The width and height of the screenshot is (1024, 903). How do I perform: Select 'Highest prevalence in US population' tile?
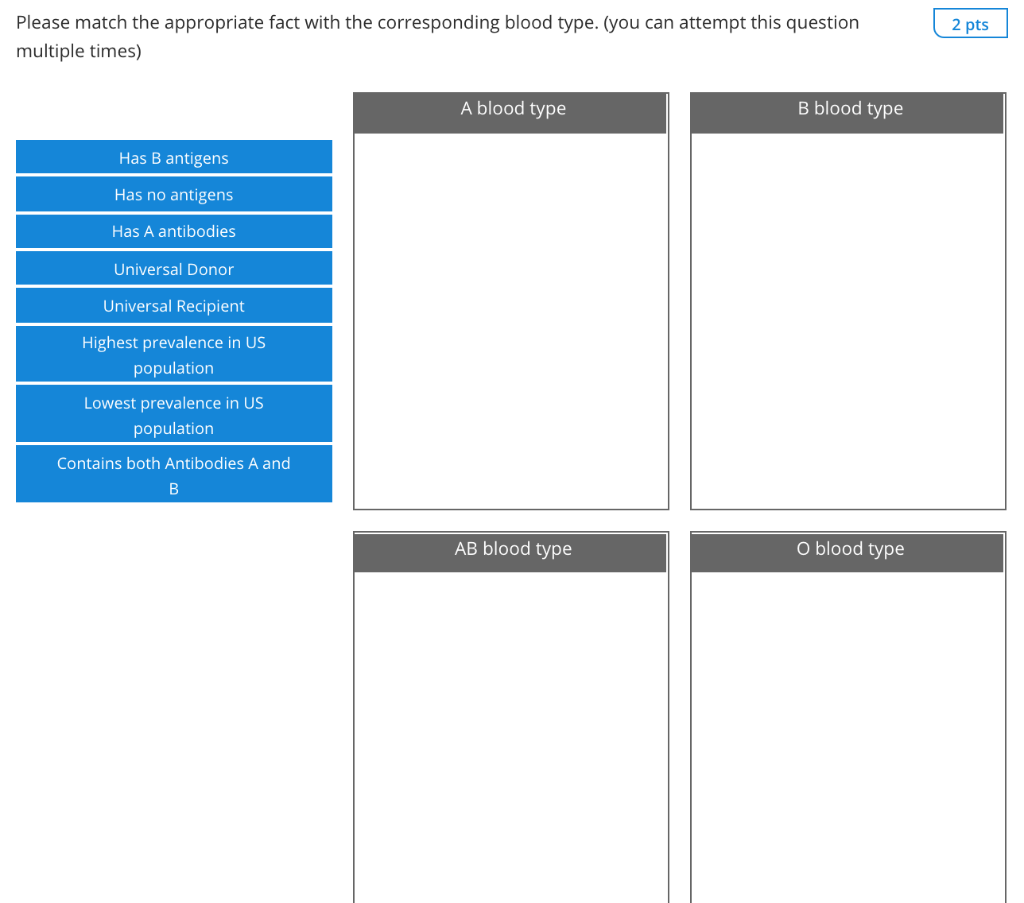tap(174, 354)
